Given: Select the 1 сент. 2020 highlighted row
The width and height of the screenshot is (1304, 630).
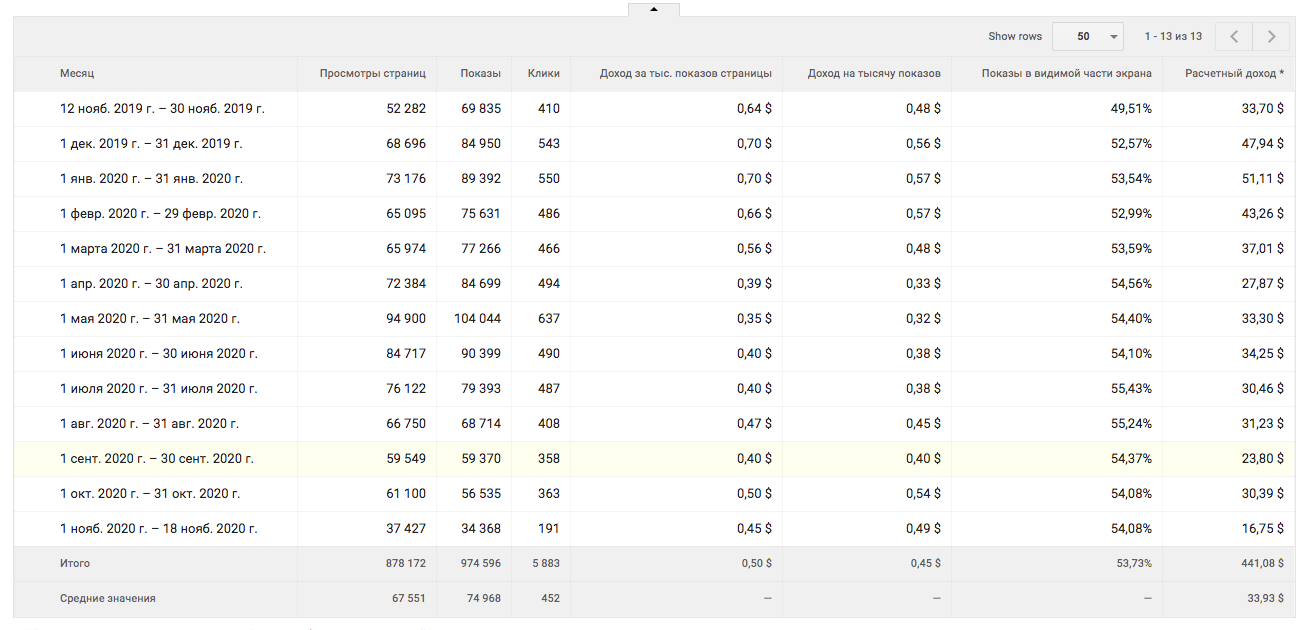Looking at the screenshot, I should click(157, 459).
